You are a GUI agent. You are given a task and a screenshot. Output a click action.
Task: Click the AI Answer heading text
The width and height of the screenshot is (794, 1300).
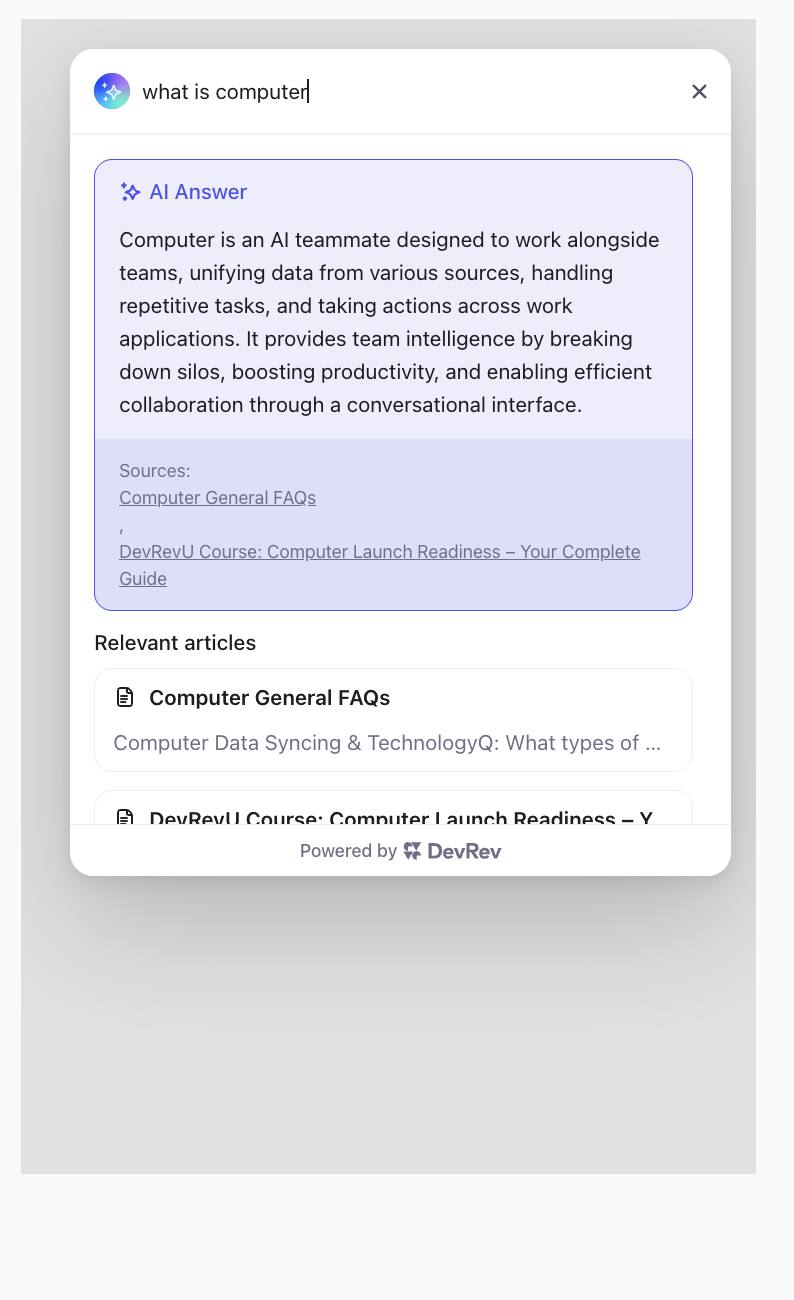click(198, 192)
